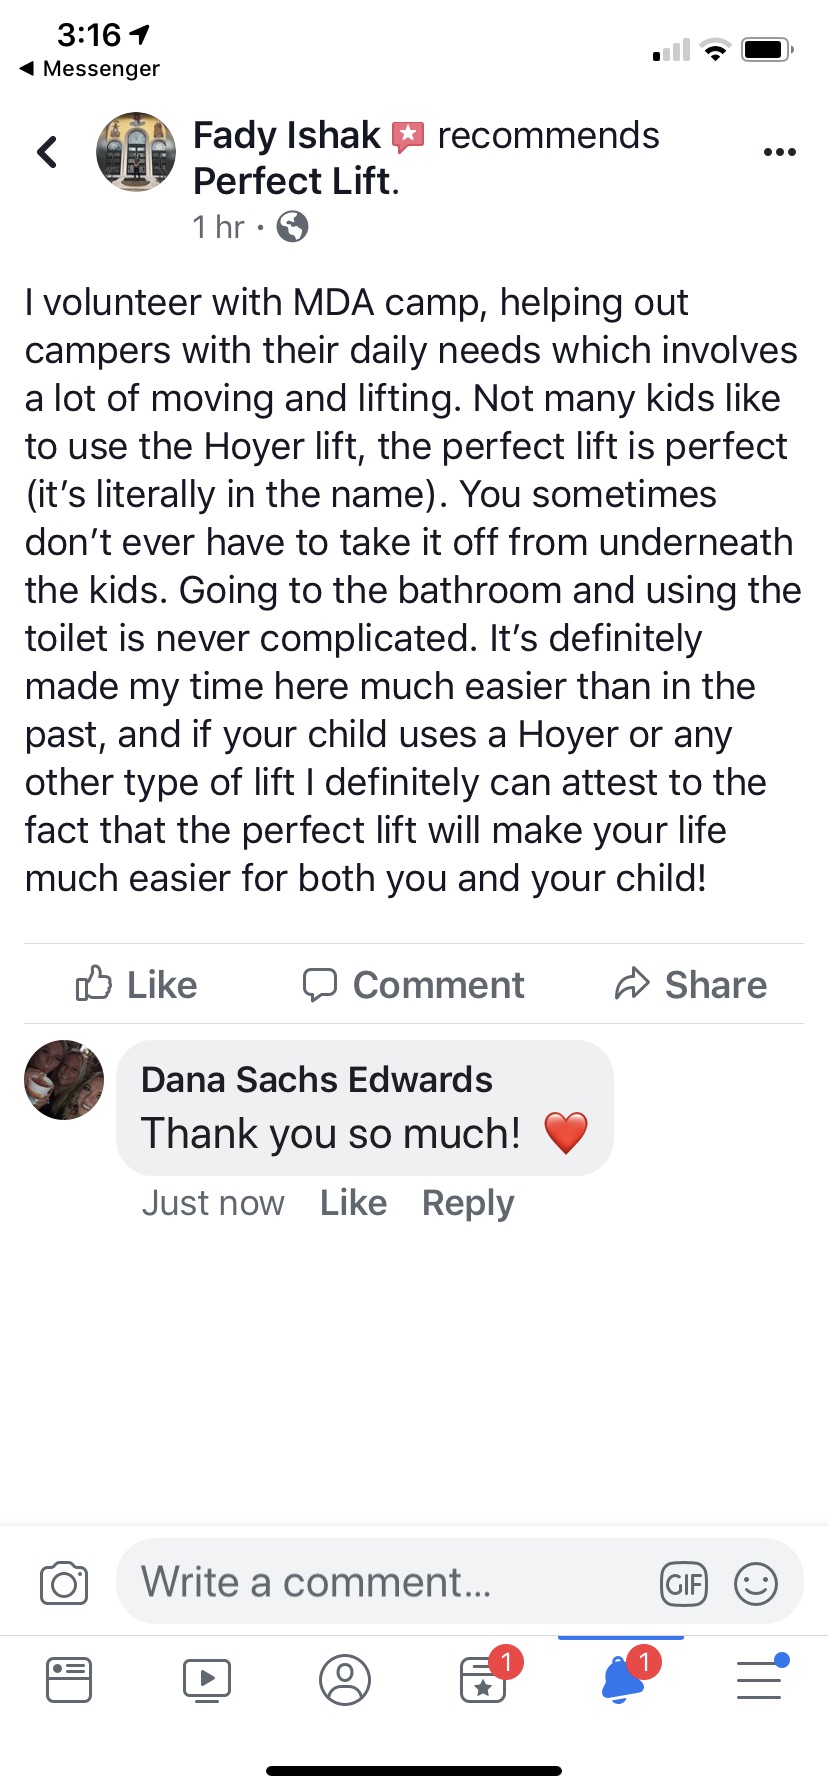Image resolution: width=828 pixels, height=1792 pixels.
Task: Share the recommendation post
Action: (690, 985)
